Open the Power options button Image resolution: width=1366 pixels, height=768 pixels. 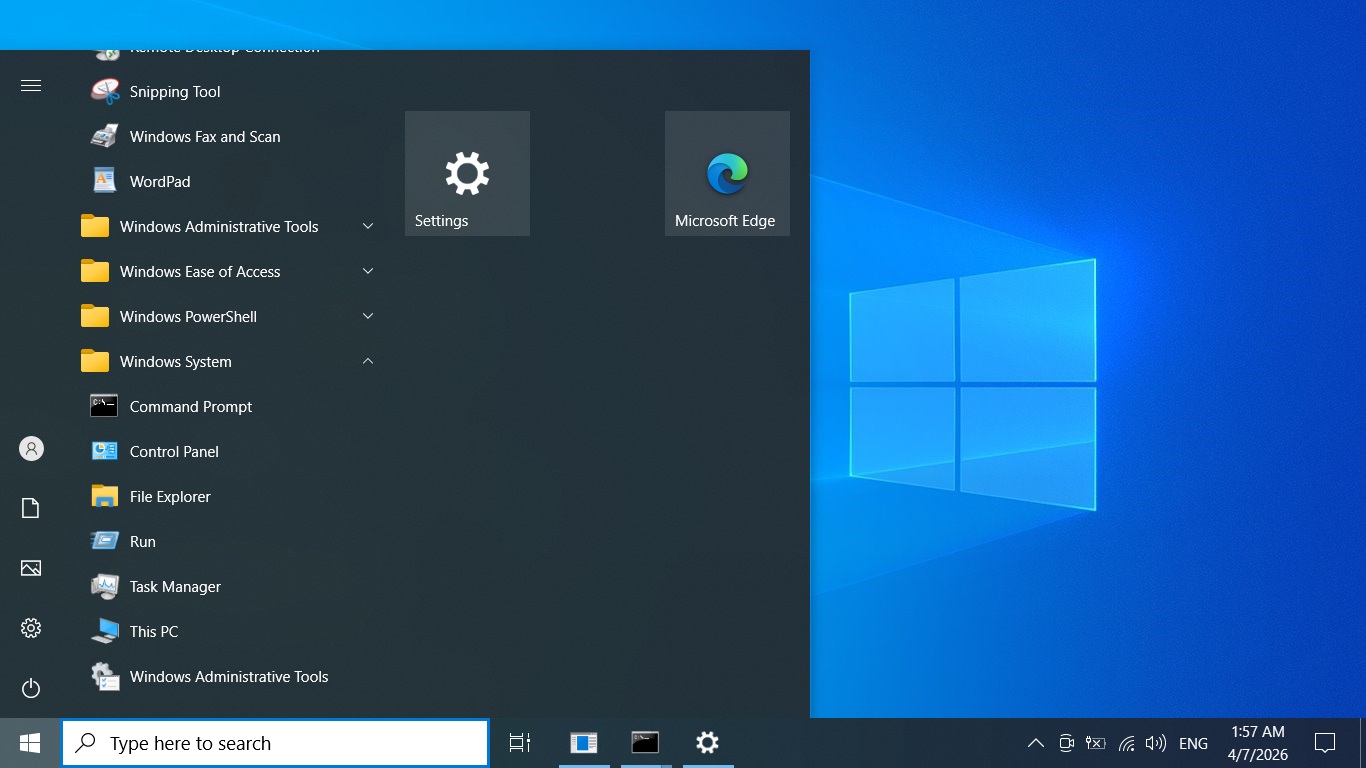coord(31,688)
